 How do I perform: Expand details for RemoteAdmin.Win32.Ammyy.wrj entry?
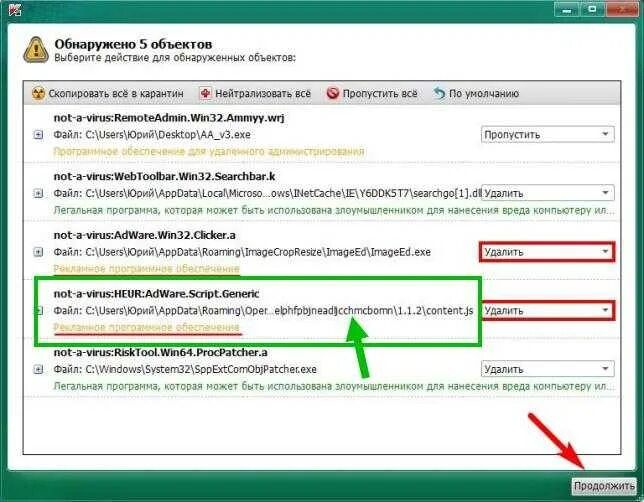click(x=38, y=134)
